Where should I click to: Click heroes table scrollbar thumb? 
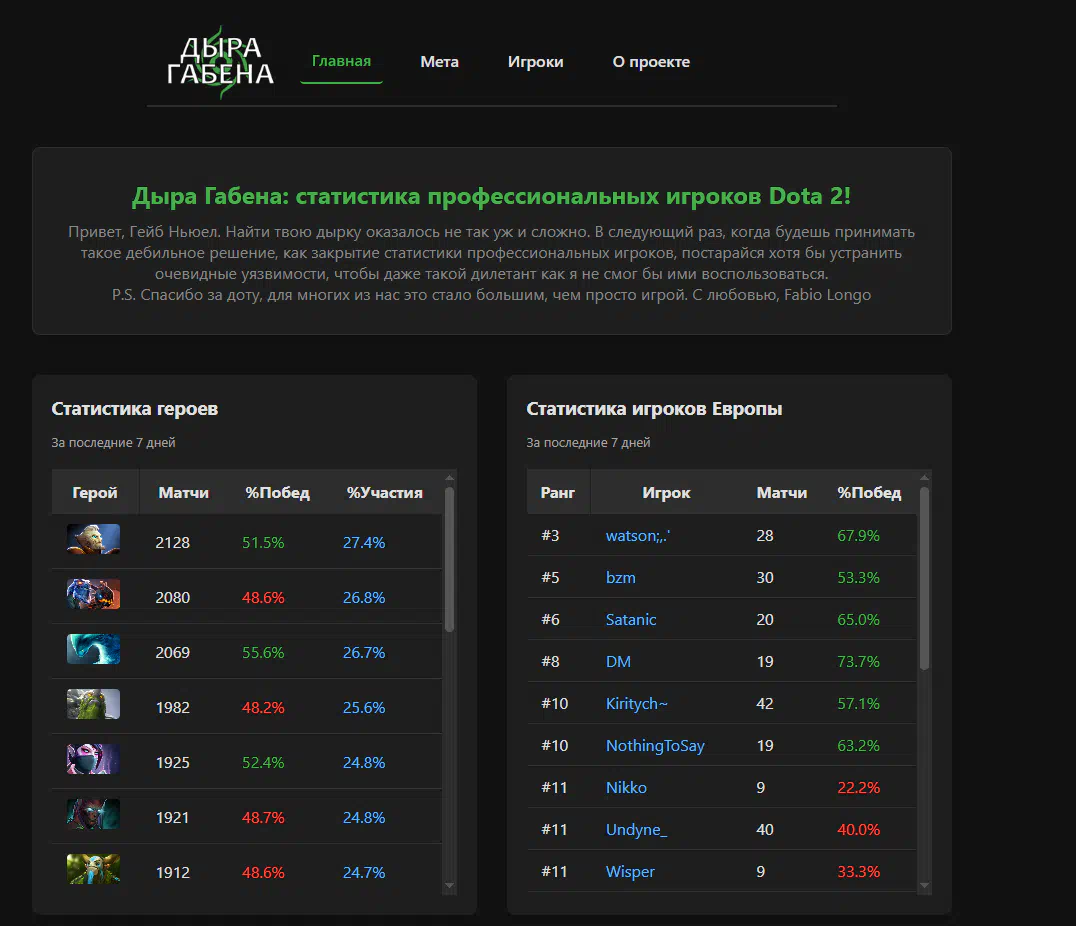tap(449, 559)
